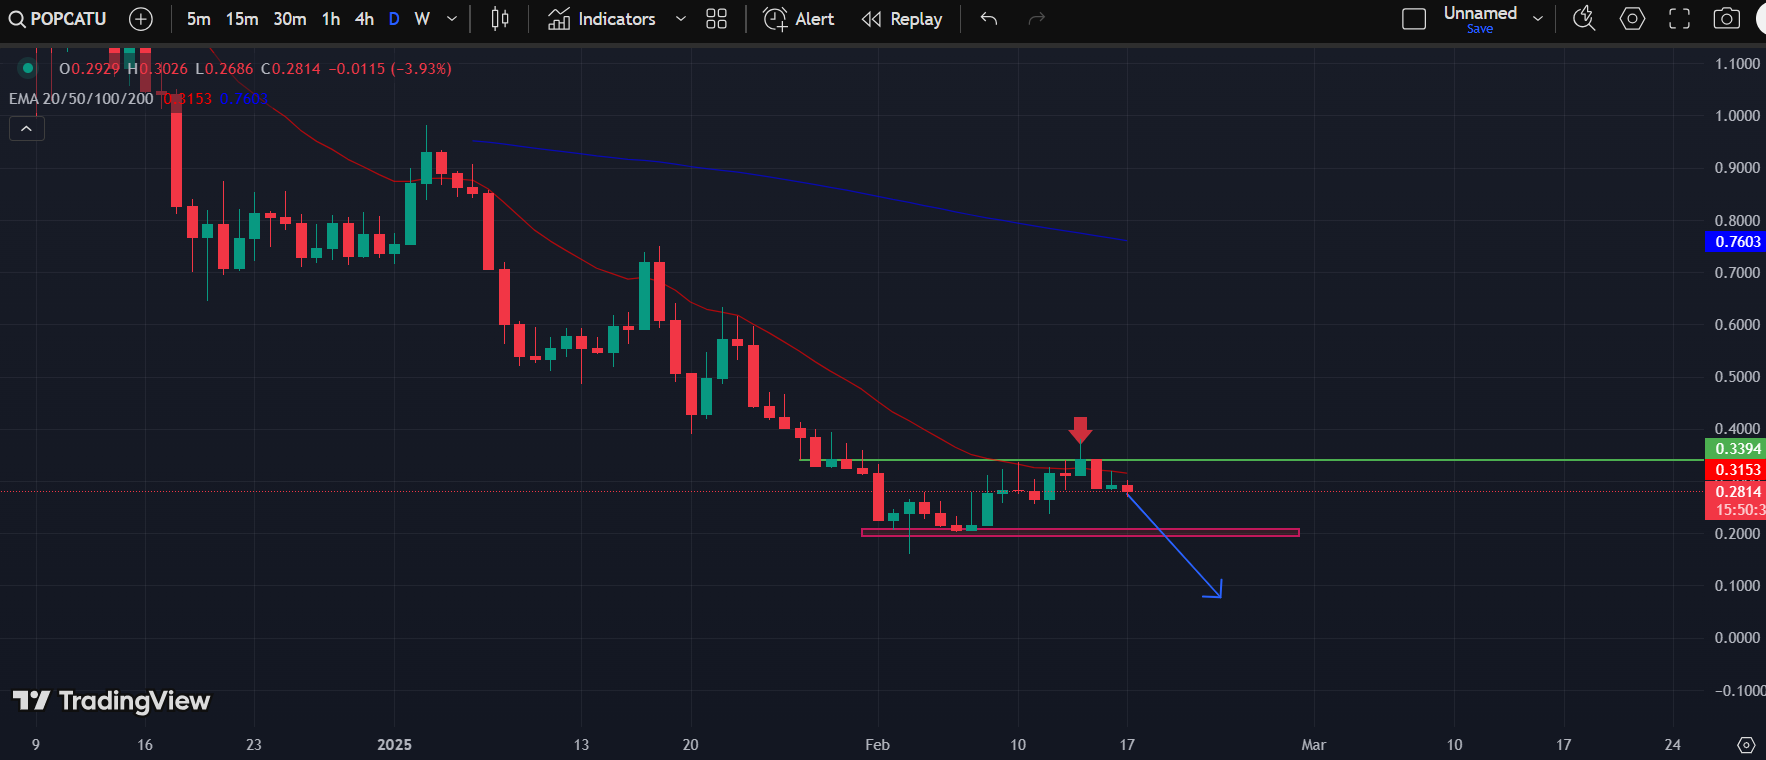1766x760 pixels.
Task: Open indicator templates grid icon
Action: (716, 19)
